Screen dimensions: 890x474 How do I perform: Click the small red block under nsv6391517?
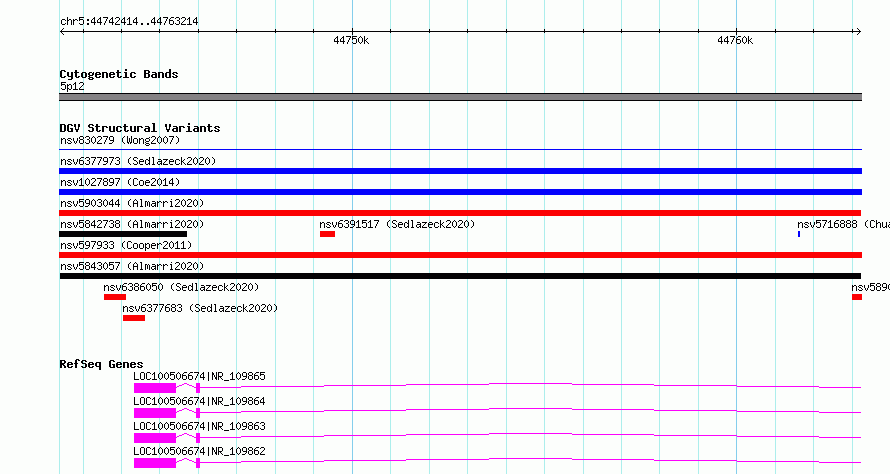click(328, 234)
